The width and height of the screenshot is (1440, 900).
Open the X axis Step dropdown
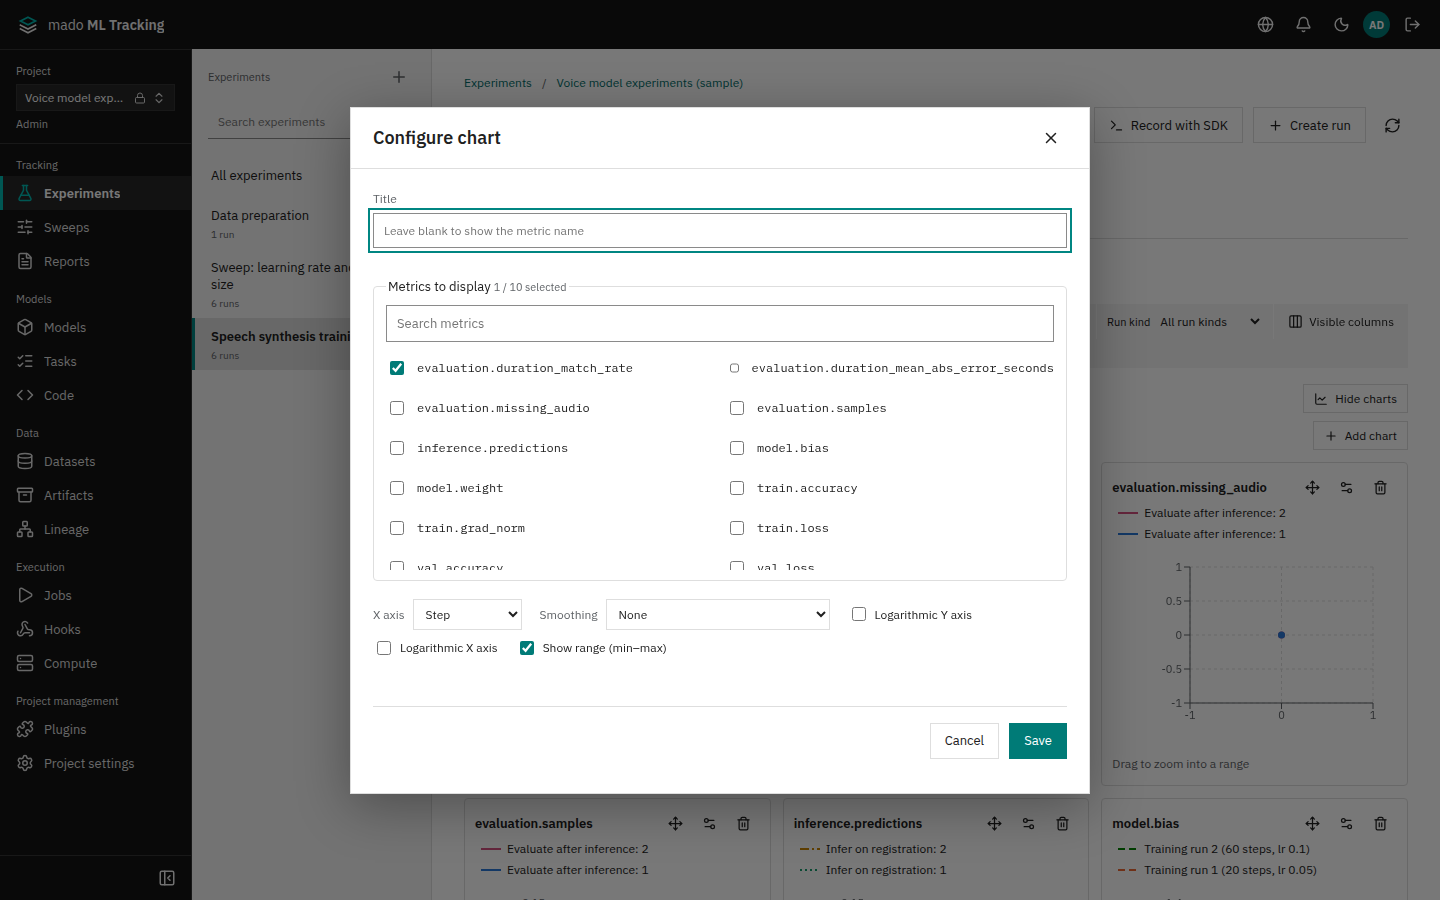point(468,615)
